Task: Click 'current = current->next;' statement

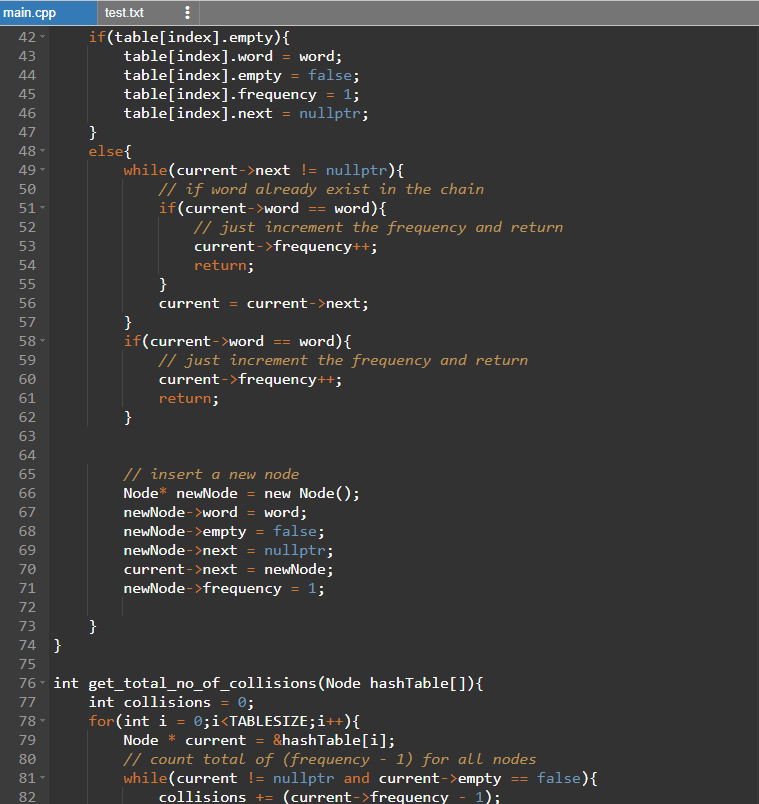Action: tap(263, 303)
